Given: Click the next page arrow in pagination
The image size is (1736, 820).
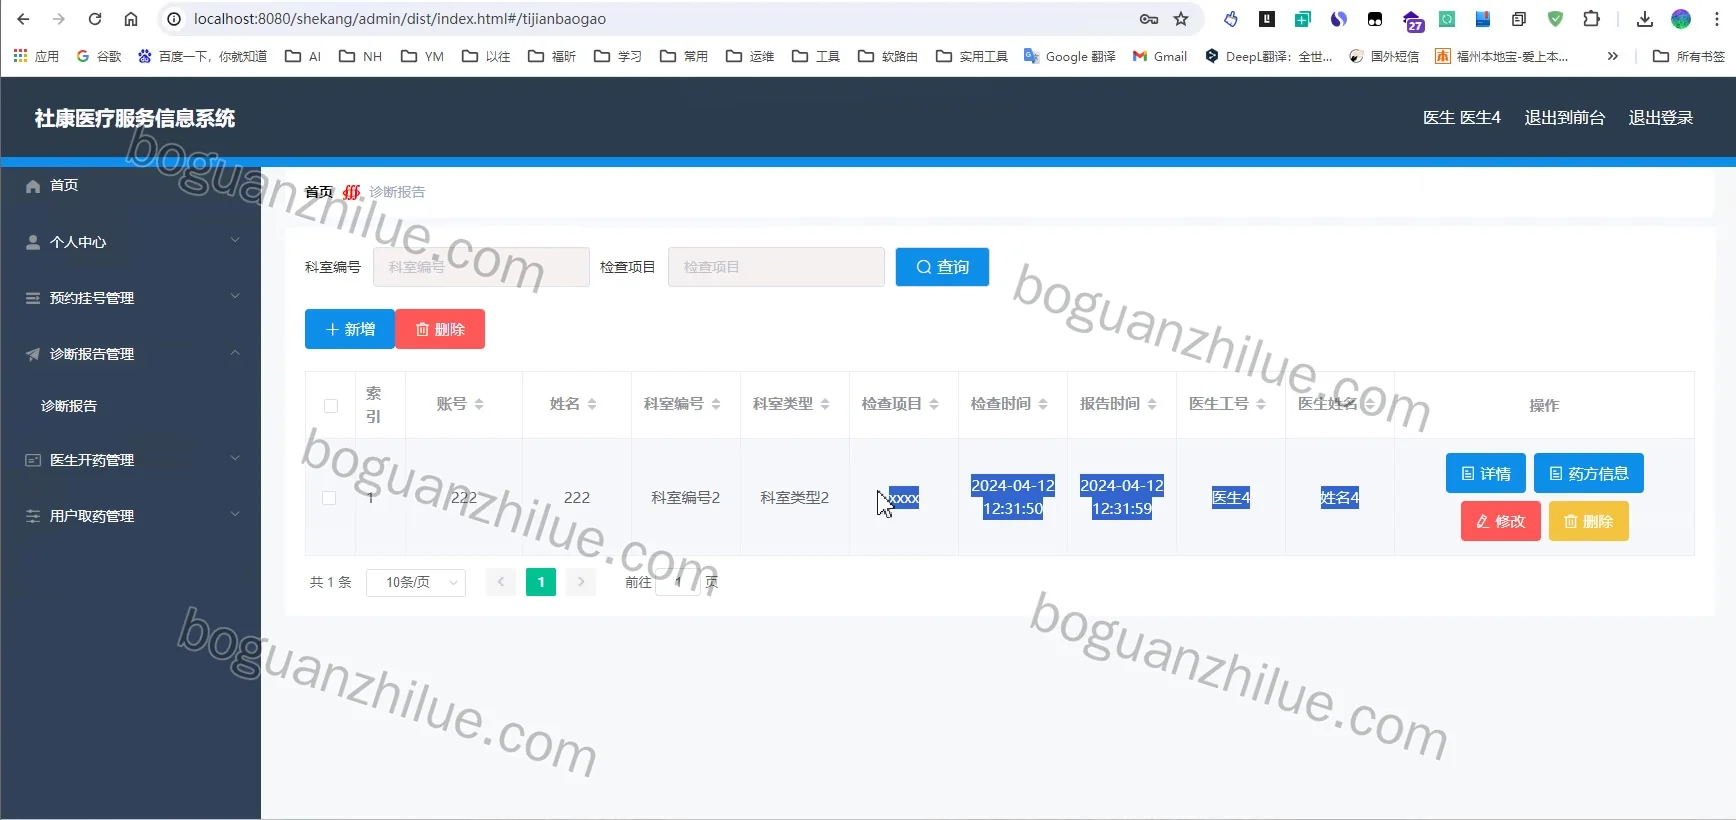Looking at the screenshot, I should point(581,582).
